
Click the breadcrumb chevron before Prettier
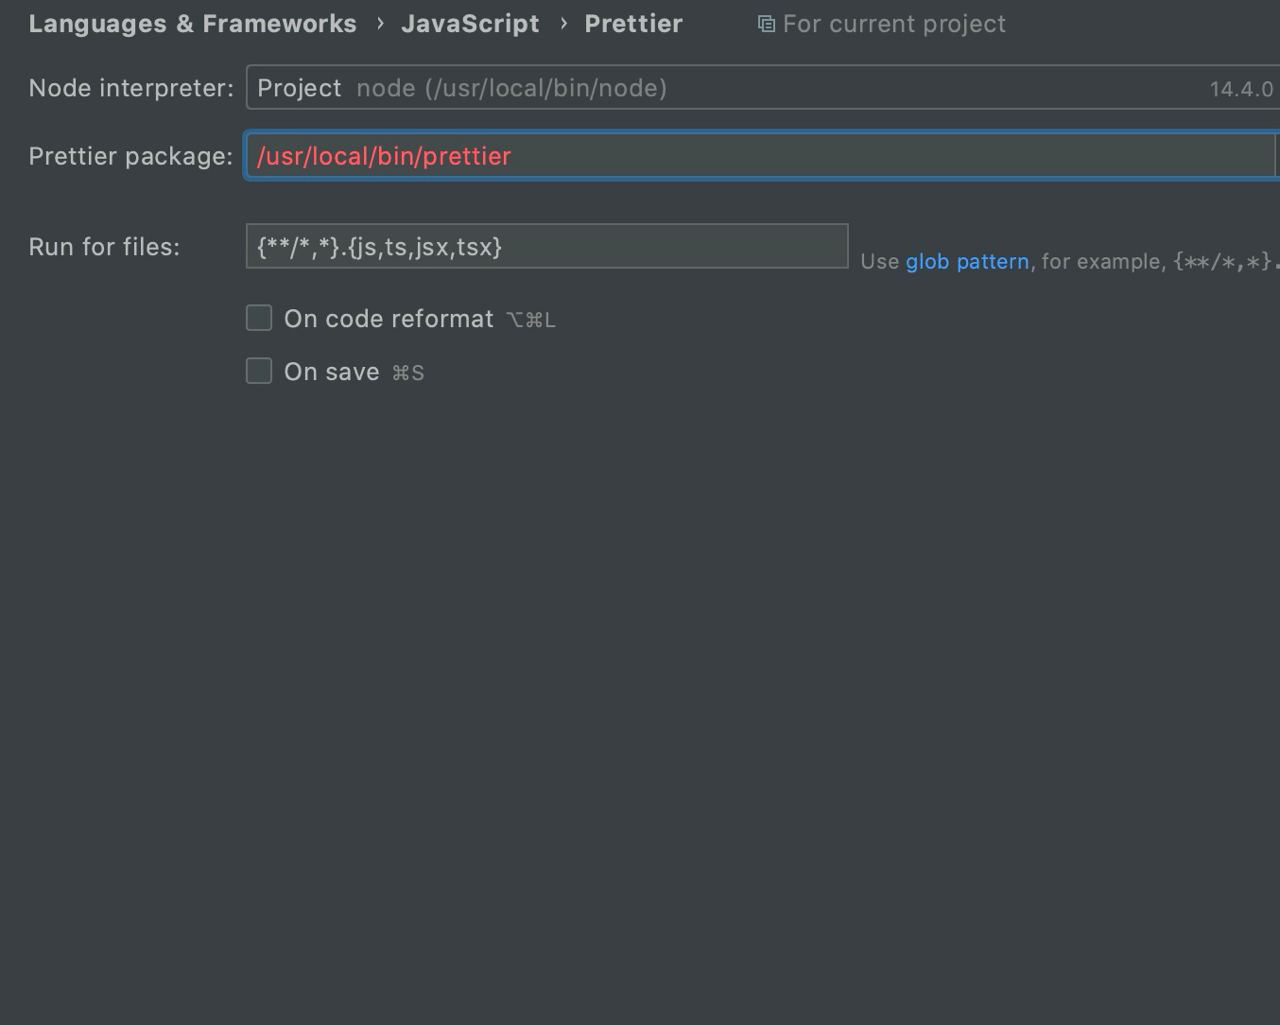(563, 23)
